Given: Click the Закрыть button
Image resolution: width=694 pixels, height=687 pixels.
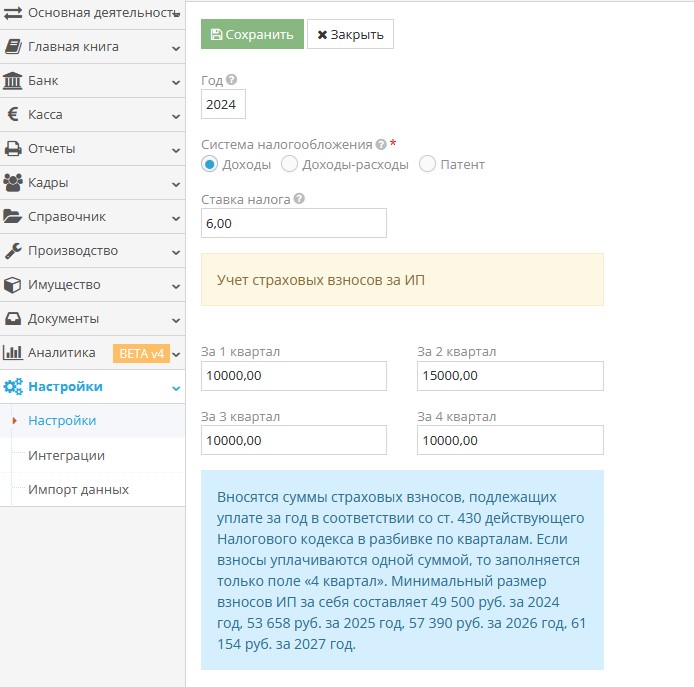Looking at the screenshot, I should (350, 34).
